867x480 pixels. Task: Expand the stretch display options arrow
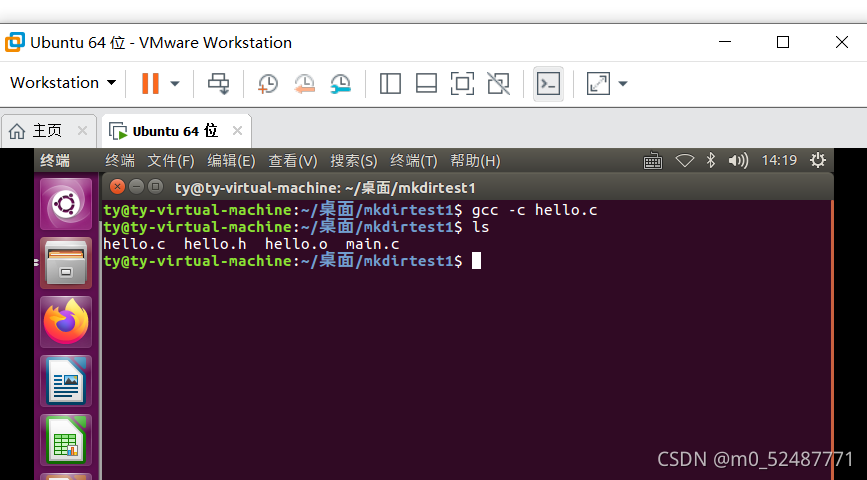(623, 84)
